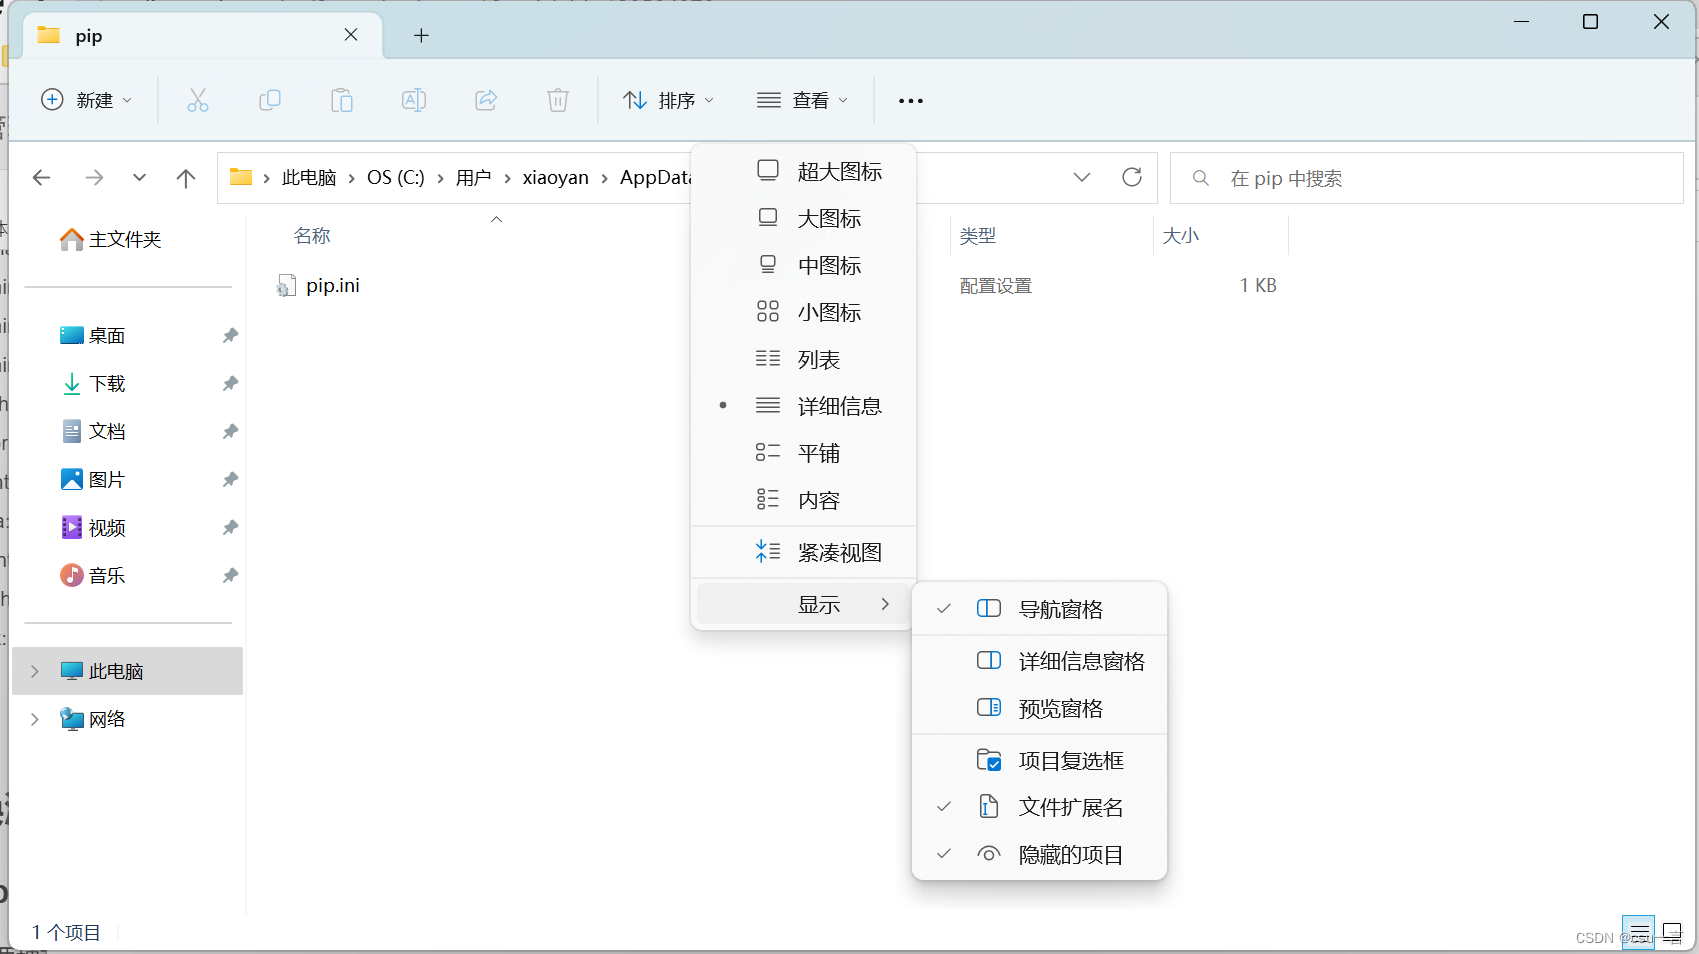Click the pip.ini file icon
Screen dimensions: 1699x954
pos(286,286)
